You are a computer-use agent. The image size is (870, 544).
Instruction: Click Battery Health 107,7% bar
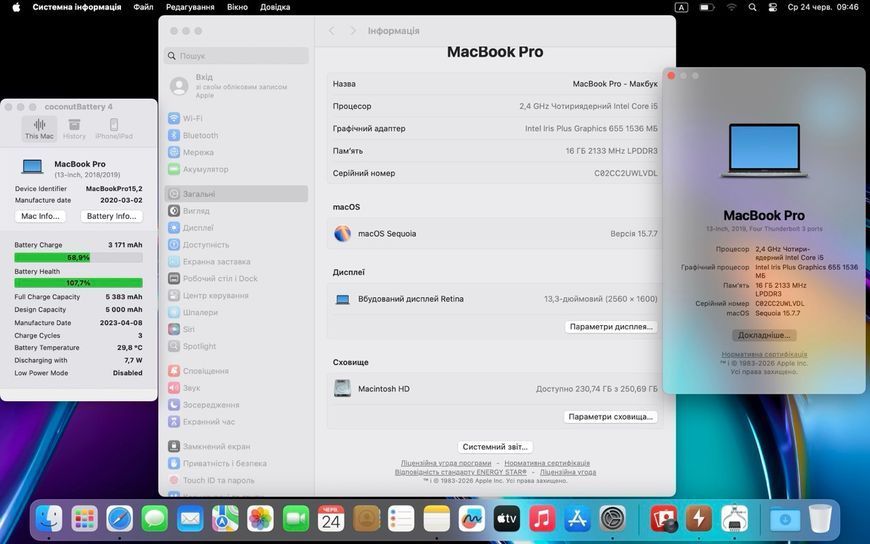tap(78, 283)
